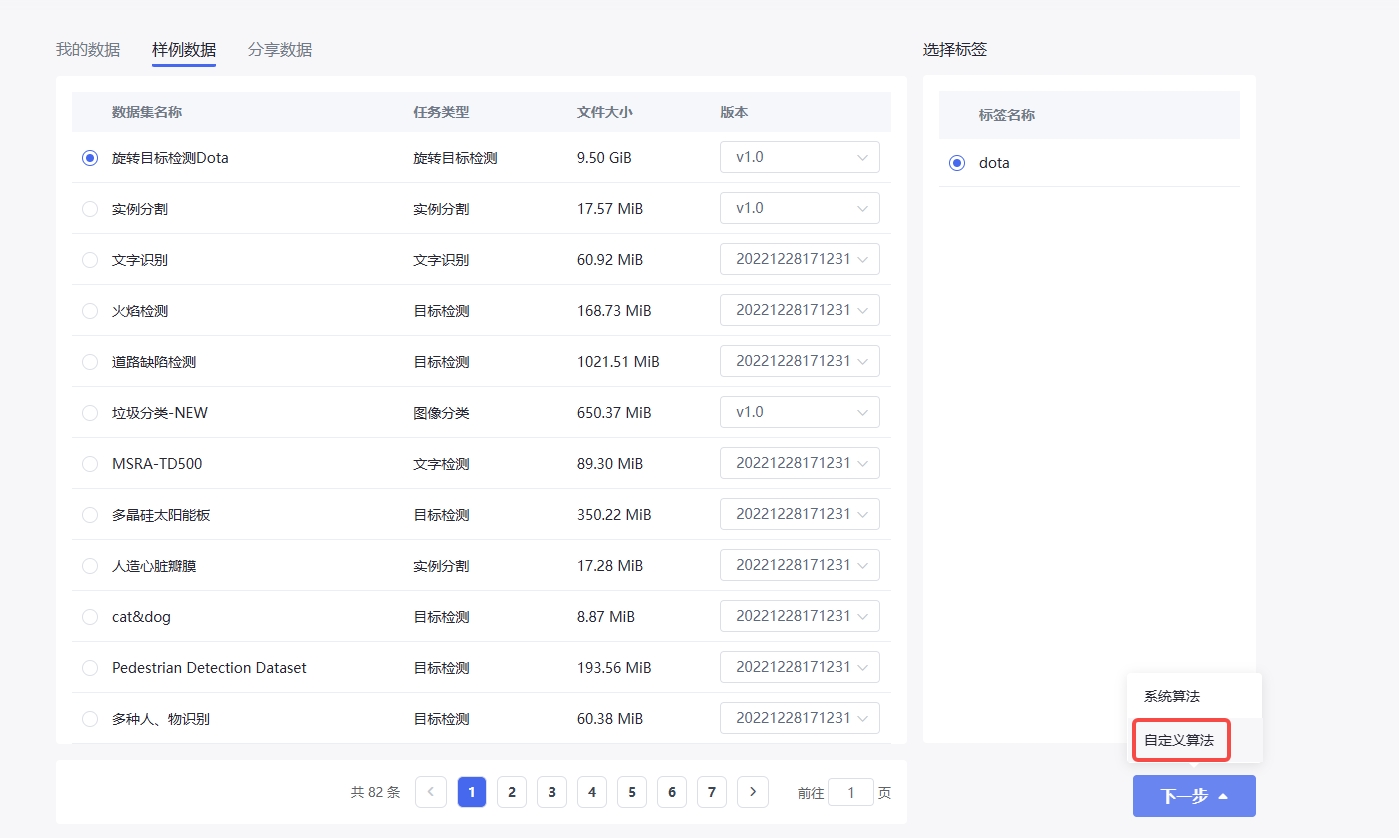Click the 数据集名称 column header
The image size is (1399, 838).
147,112
